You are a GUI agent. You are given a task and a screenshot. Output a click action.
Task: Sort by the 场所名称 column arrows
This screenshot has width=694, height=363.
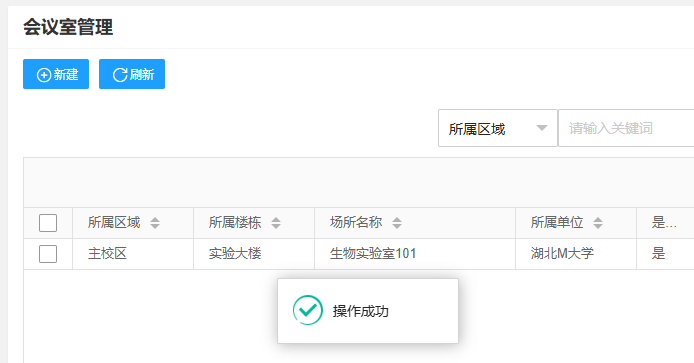[397, 223]
